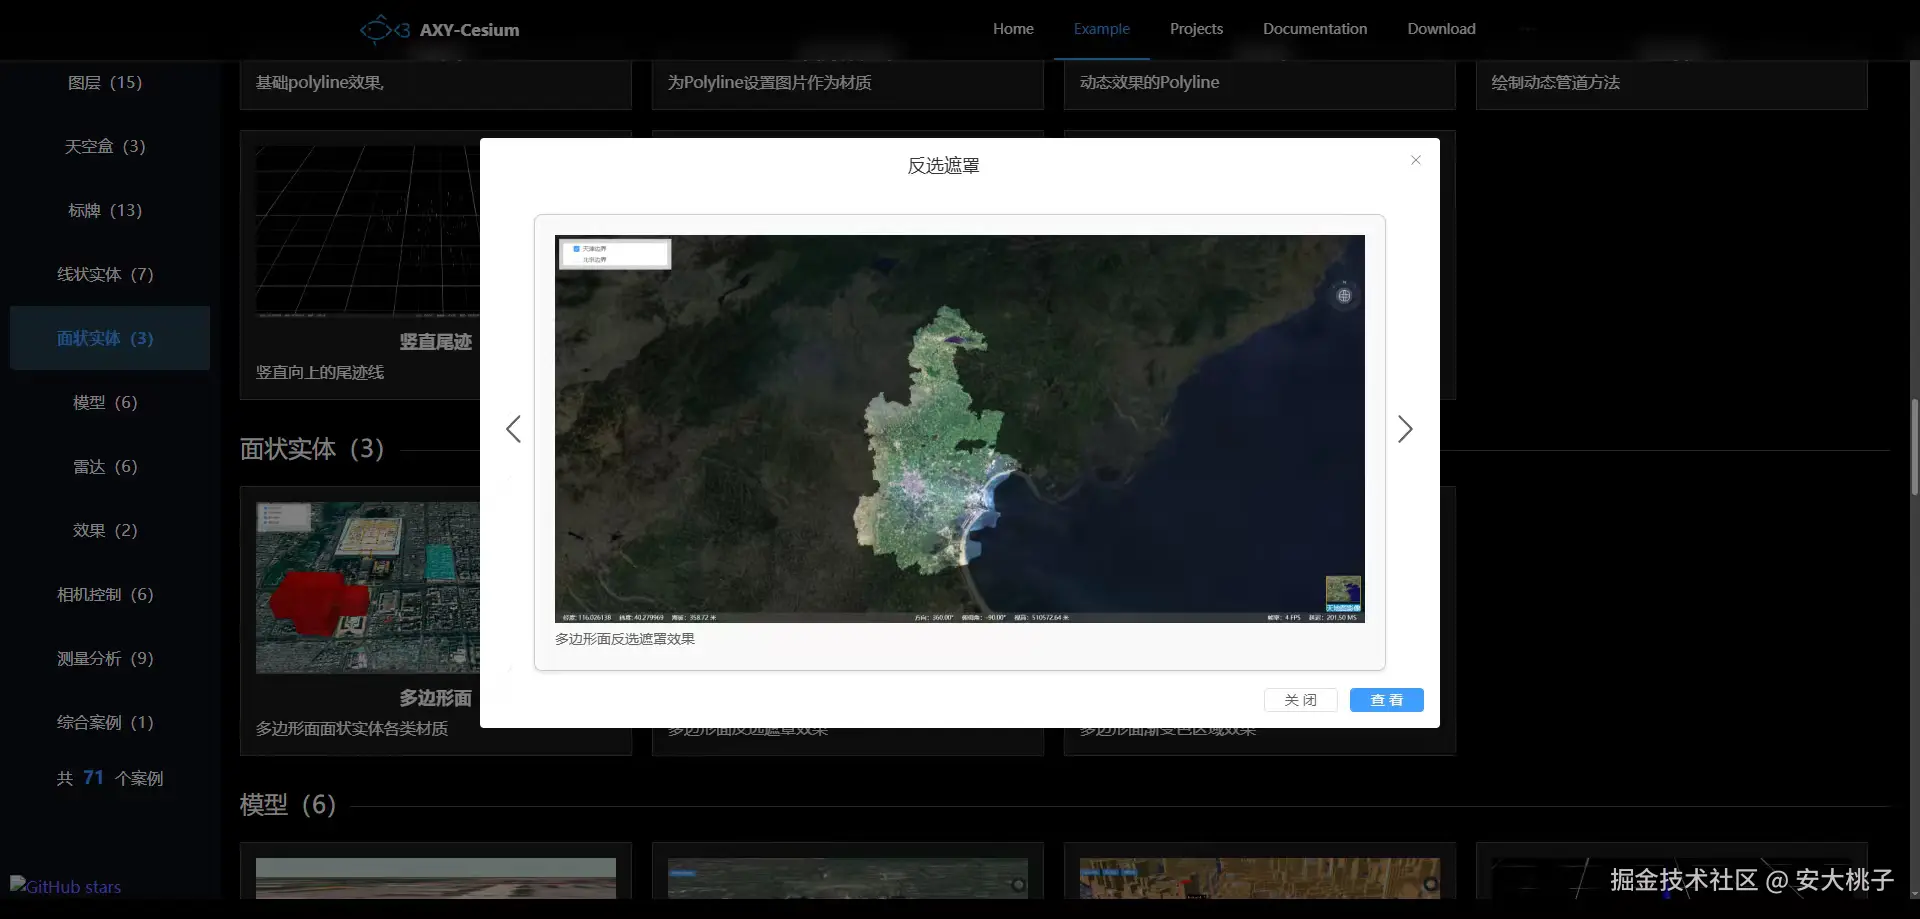Open the Home menu item

point(1012,29)
